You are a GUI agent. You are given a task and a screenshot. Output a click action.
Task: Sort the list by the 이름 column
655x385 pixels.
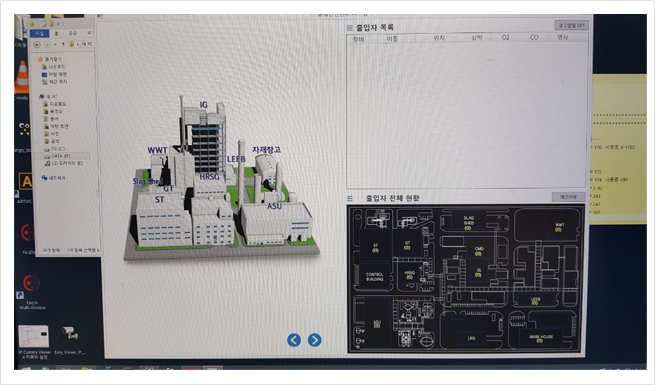tap(392, 38)
